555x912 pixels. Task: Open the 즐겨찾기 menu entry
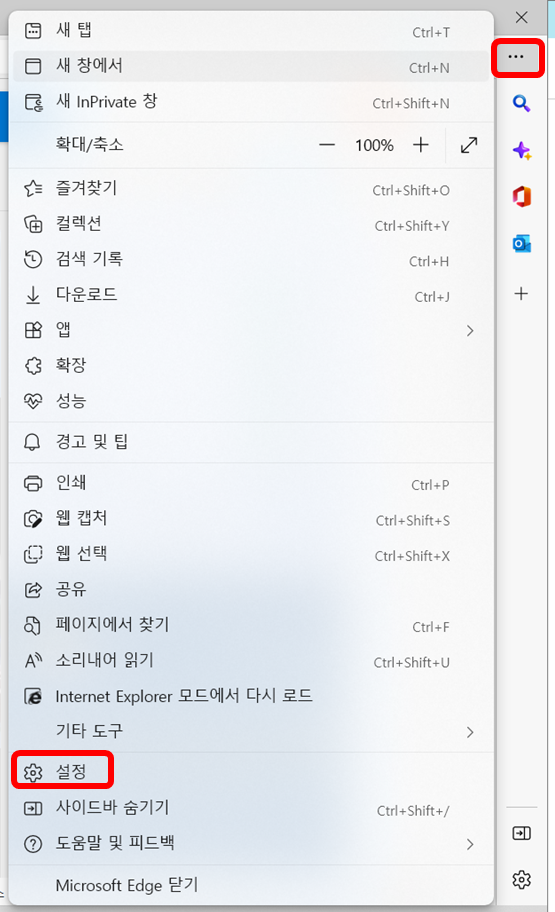click(x=251, y=188)
